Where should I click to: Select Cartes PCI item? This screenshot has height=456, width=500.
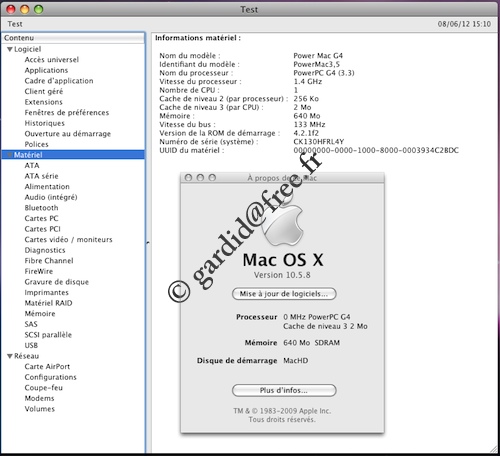click(x=43, y=229)
